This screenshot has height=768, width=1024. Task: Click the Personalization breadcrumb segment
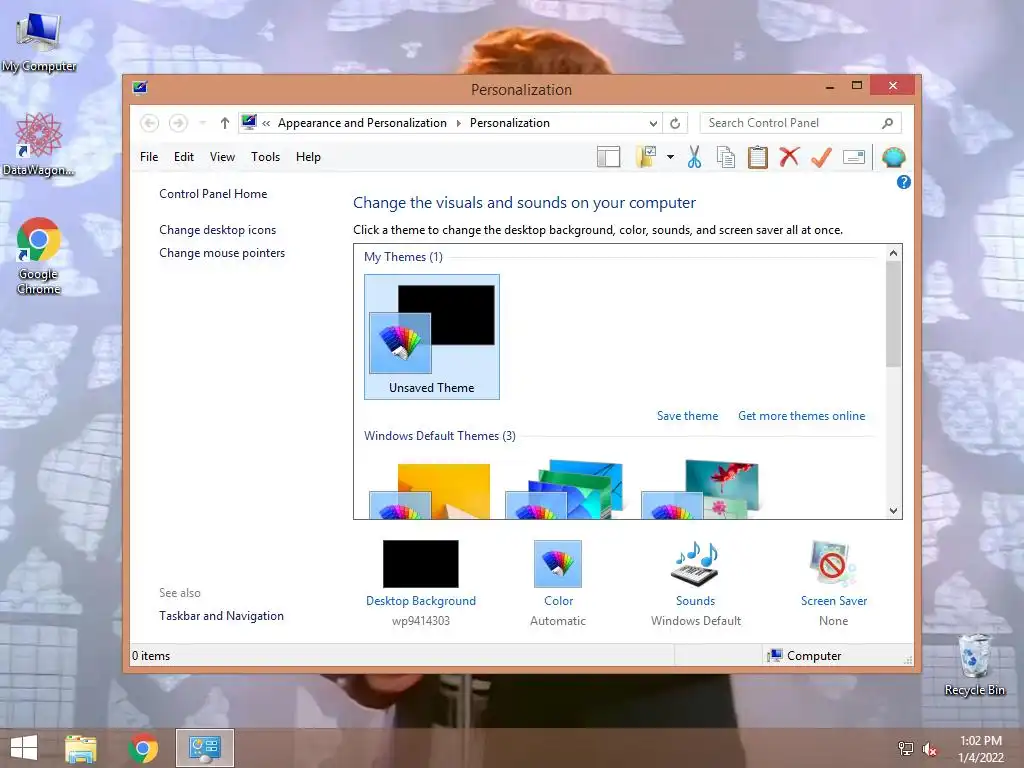509,123
